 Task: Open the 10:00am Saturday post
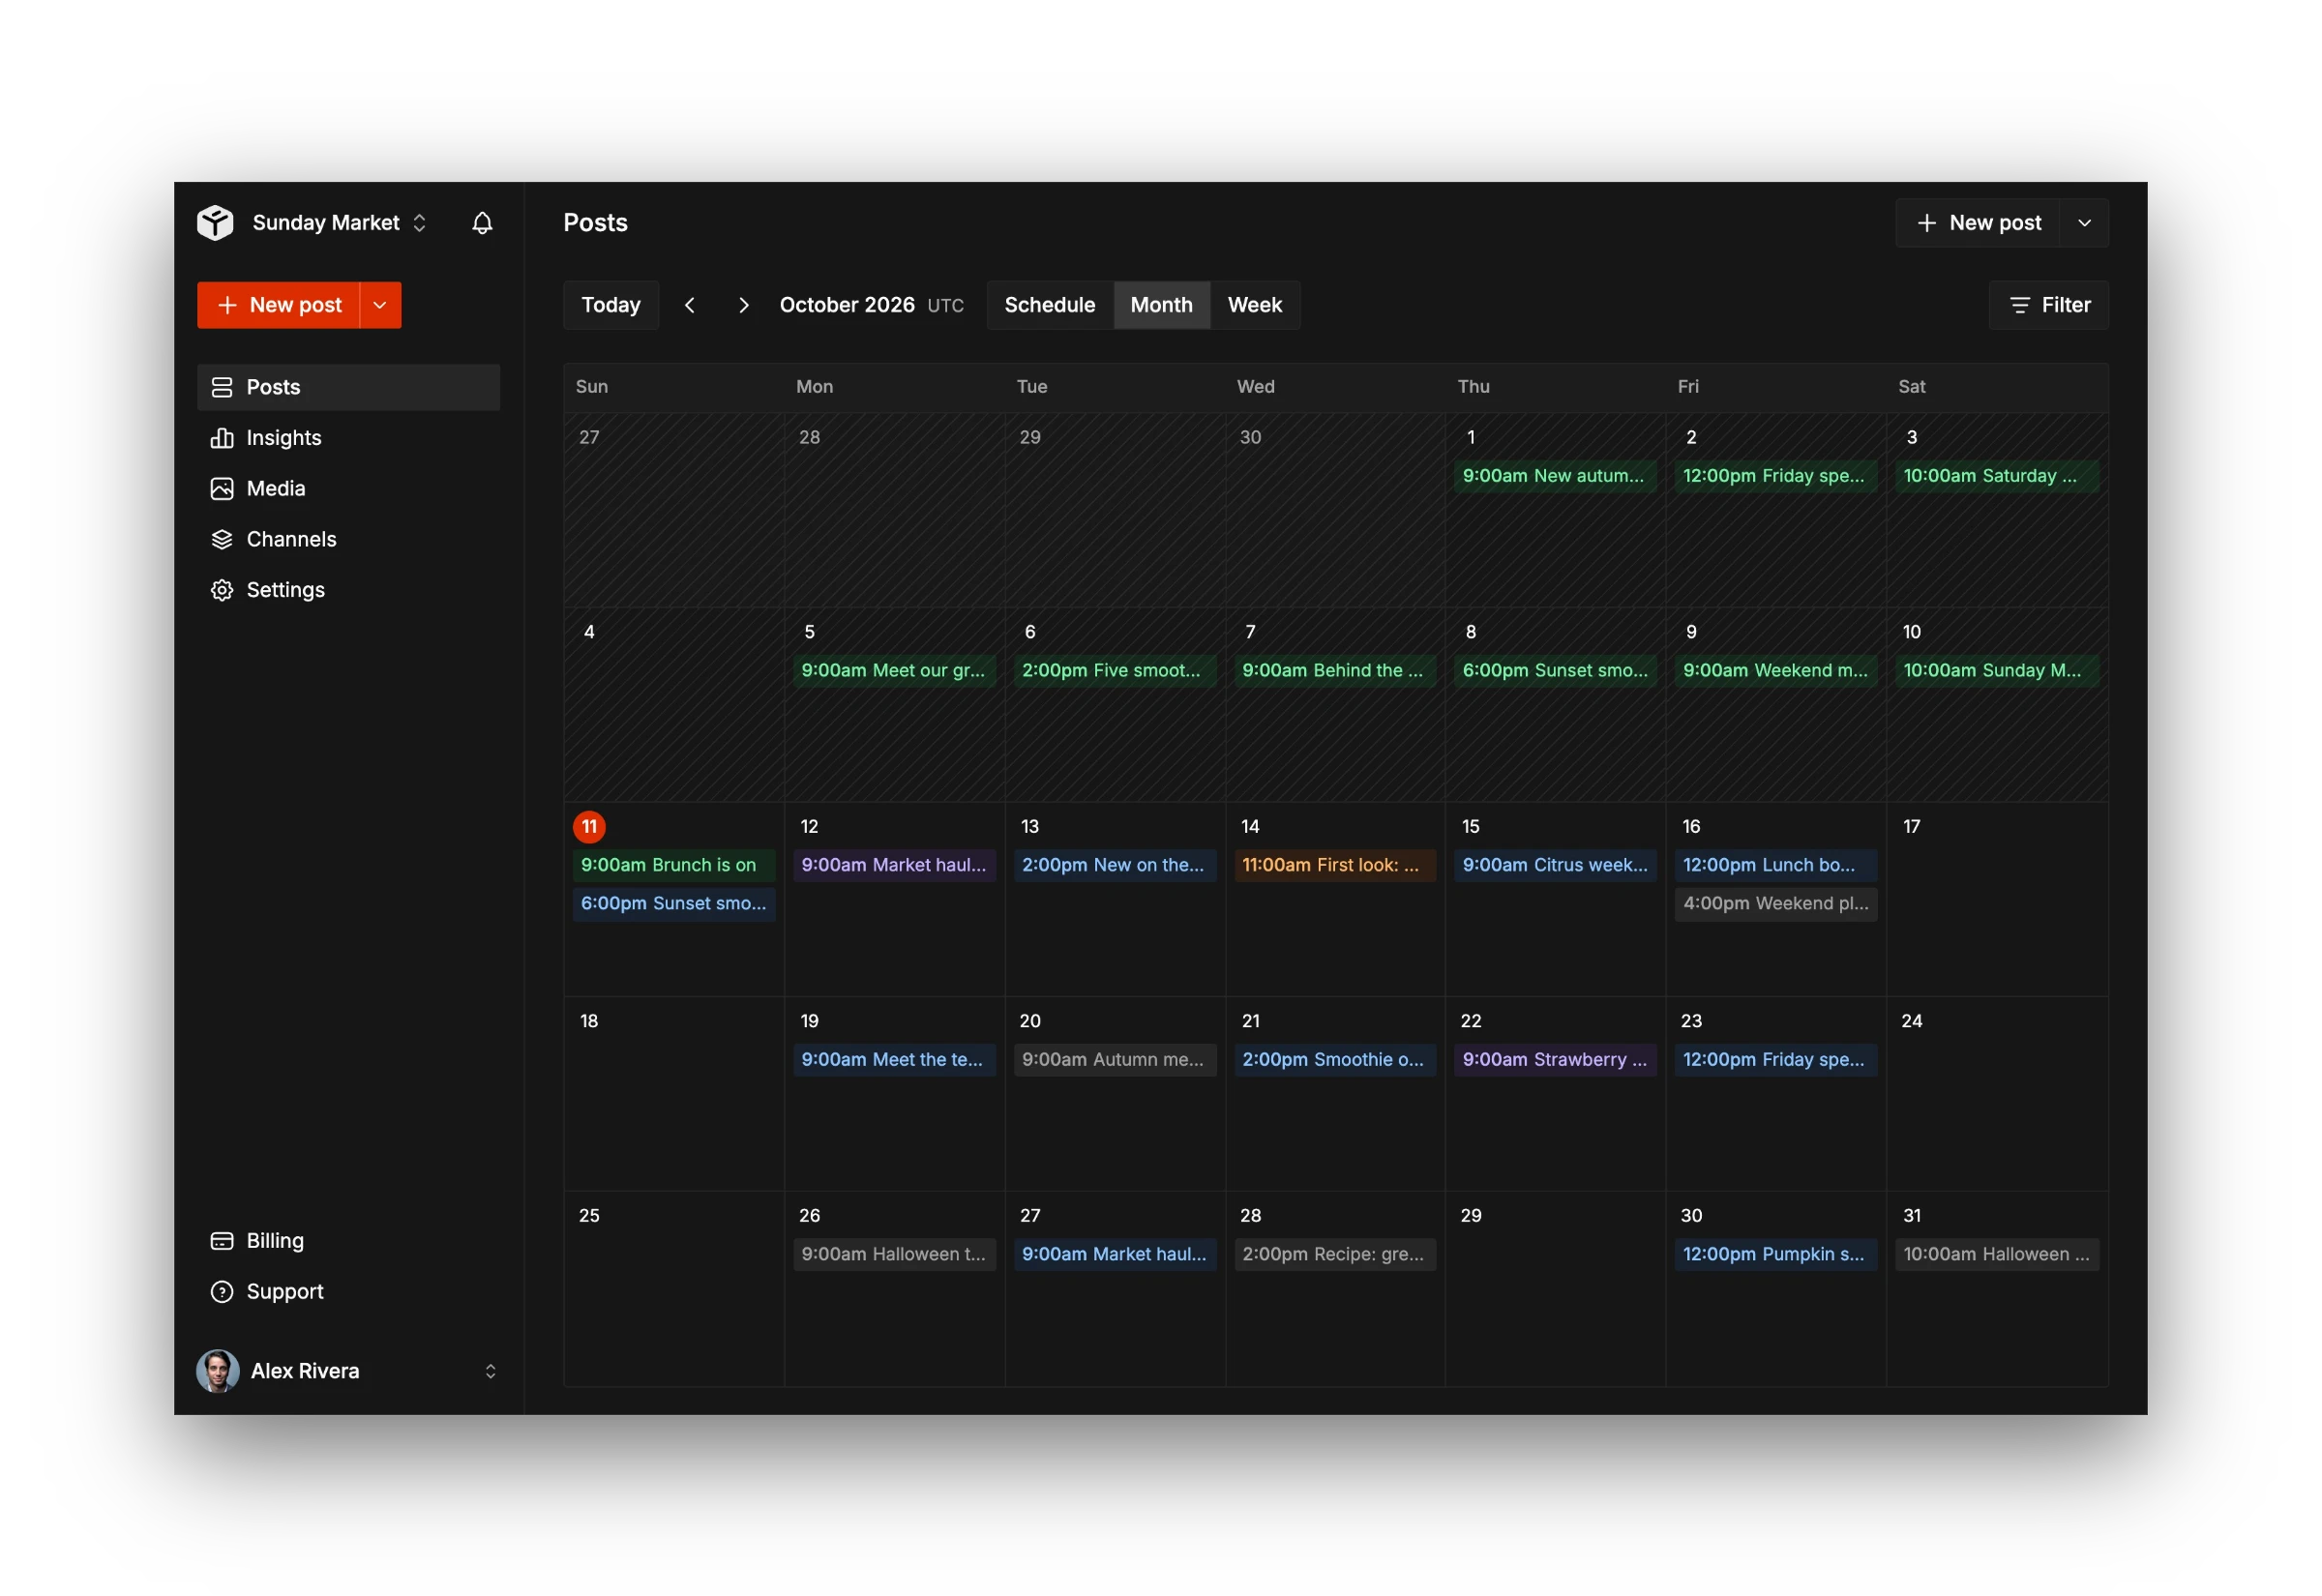pos(1997,476)
